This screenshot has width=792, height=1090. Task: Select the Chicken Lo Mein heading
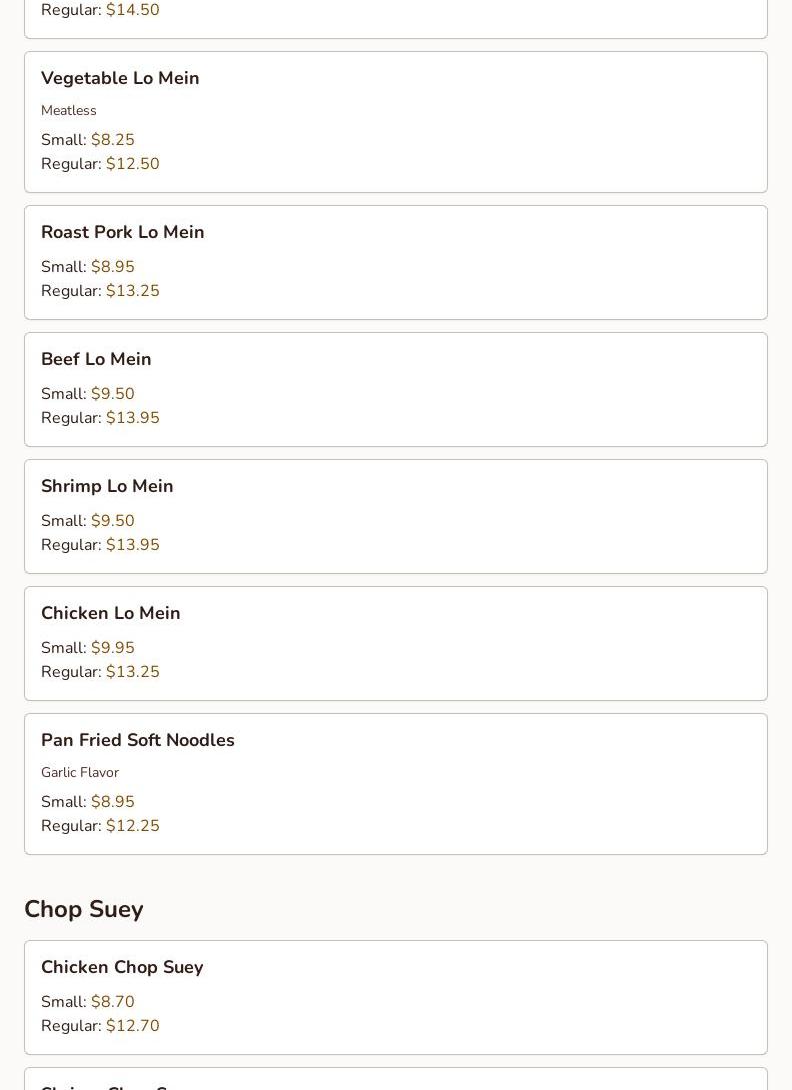(x=111, y=612)
